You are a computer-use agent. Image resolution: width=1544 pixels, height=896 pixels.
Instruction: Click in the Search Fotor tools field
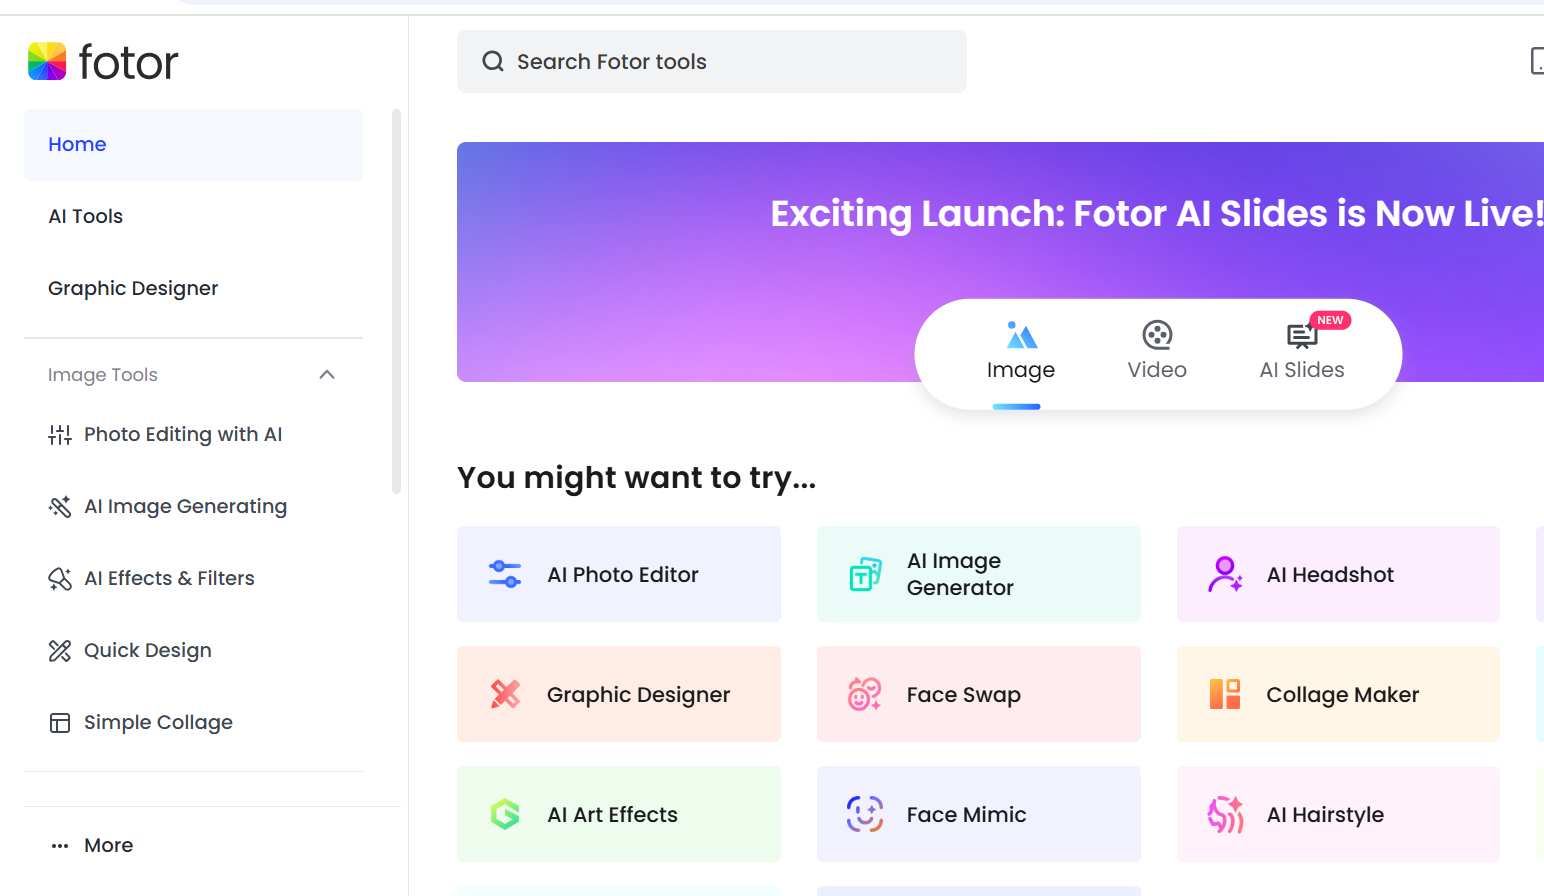(x=712, y=61)
